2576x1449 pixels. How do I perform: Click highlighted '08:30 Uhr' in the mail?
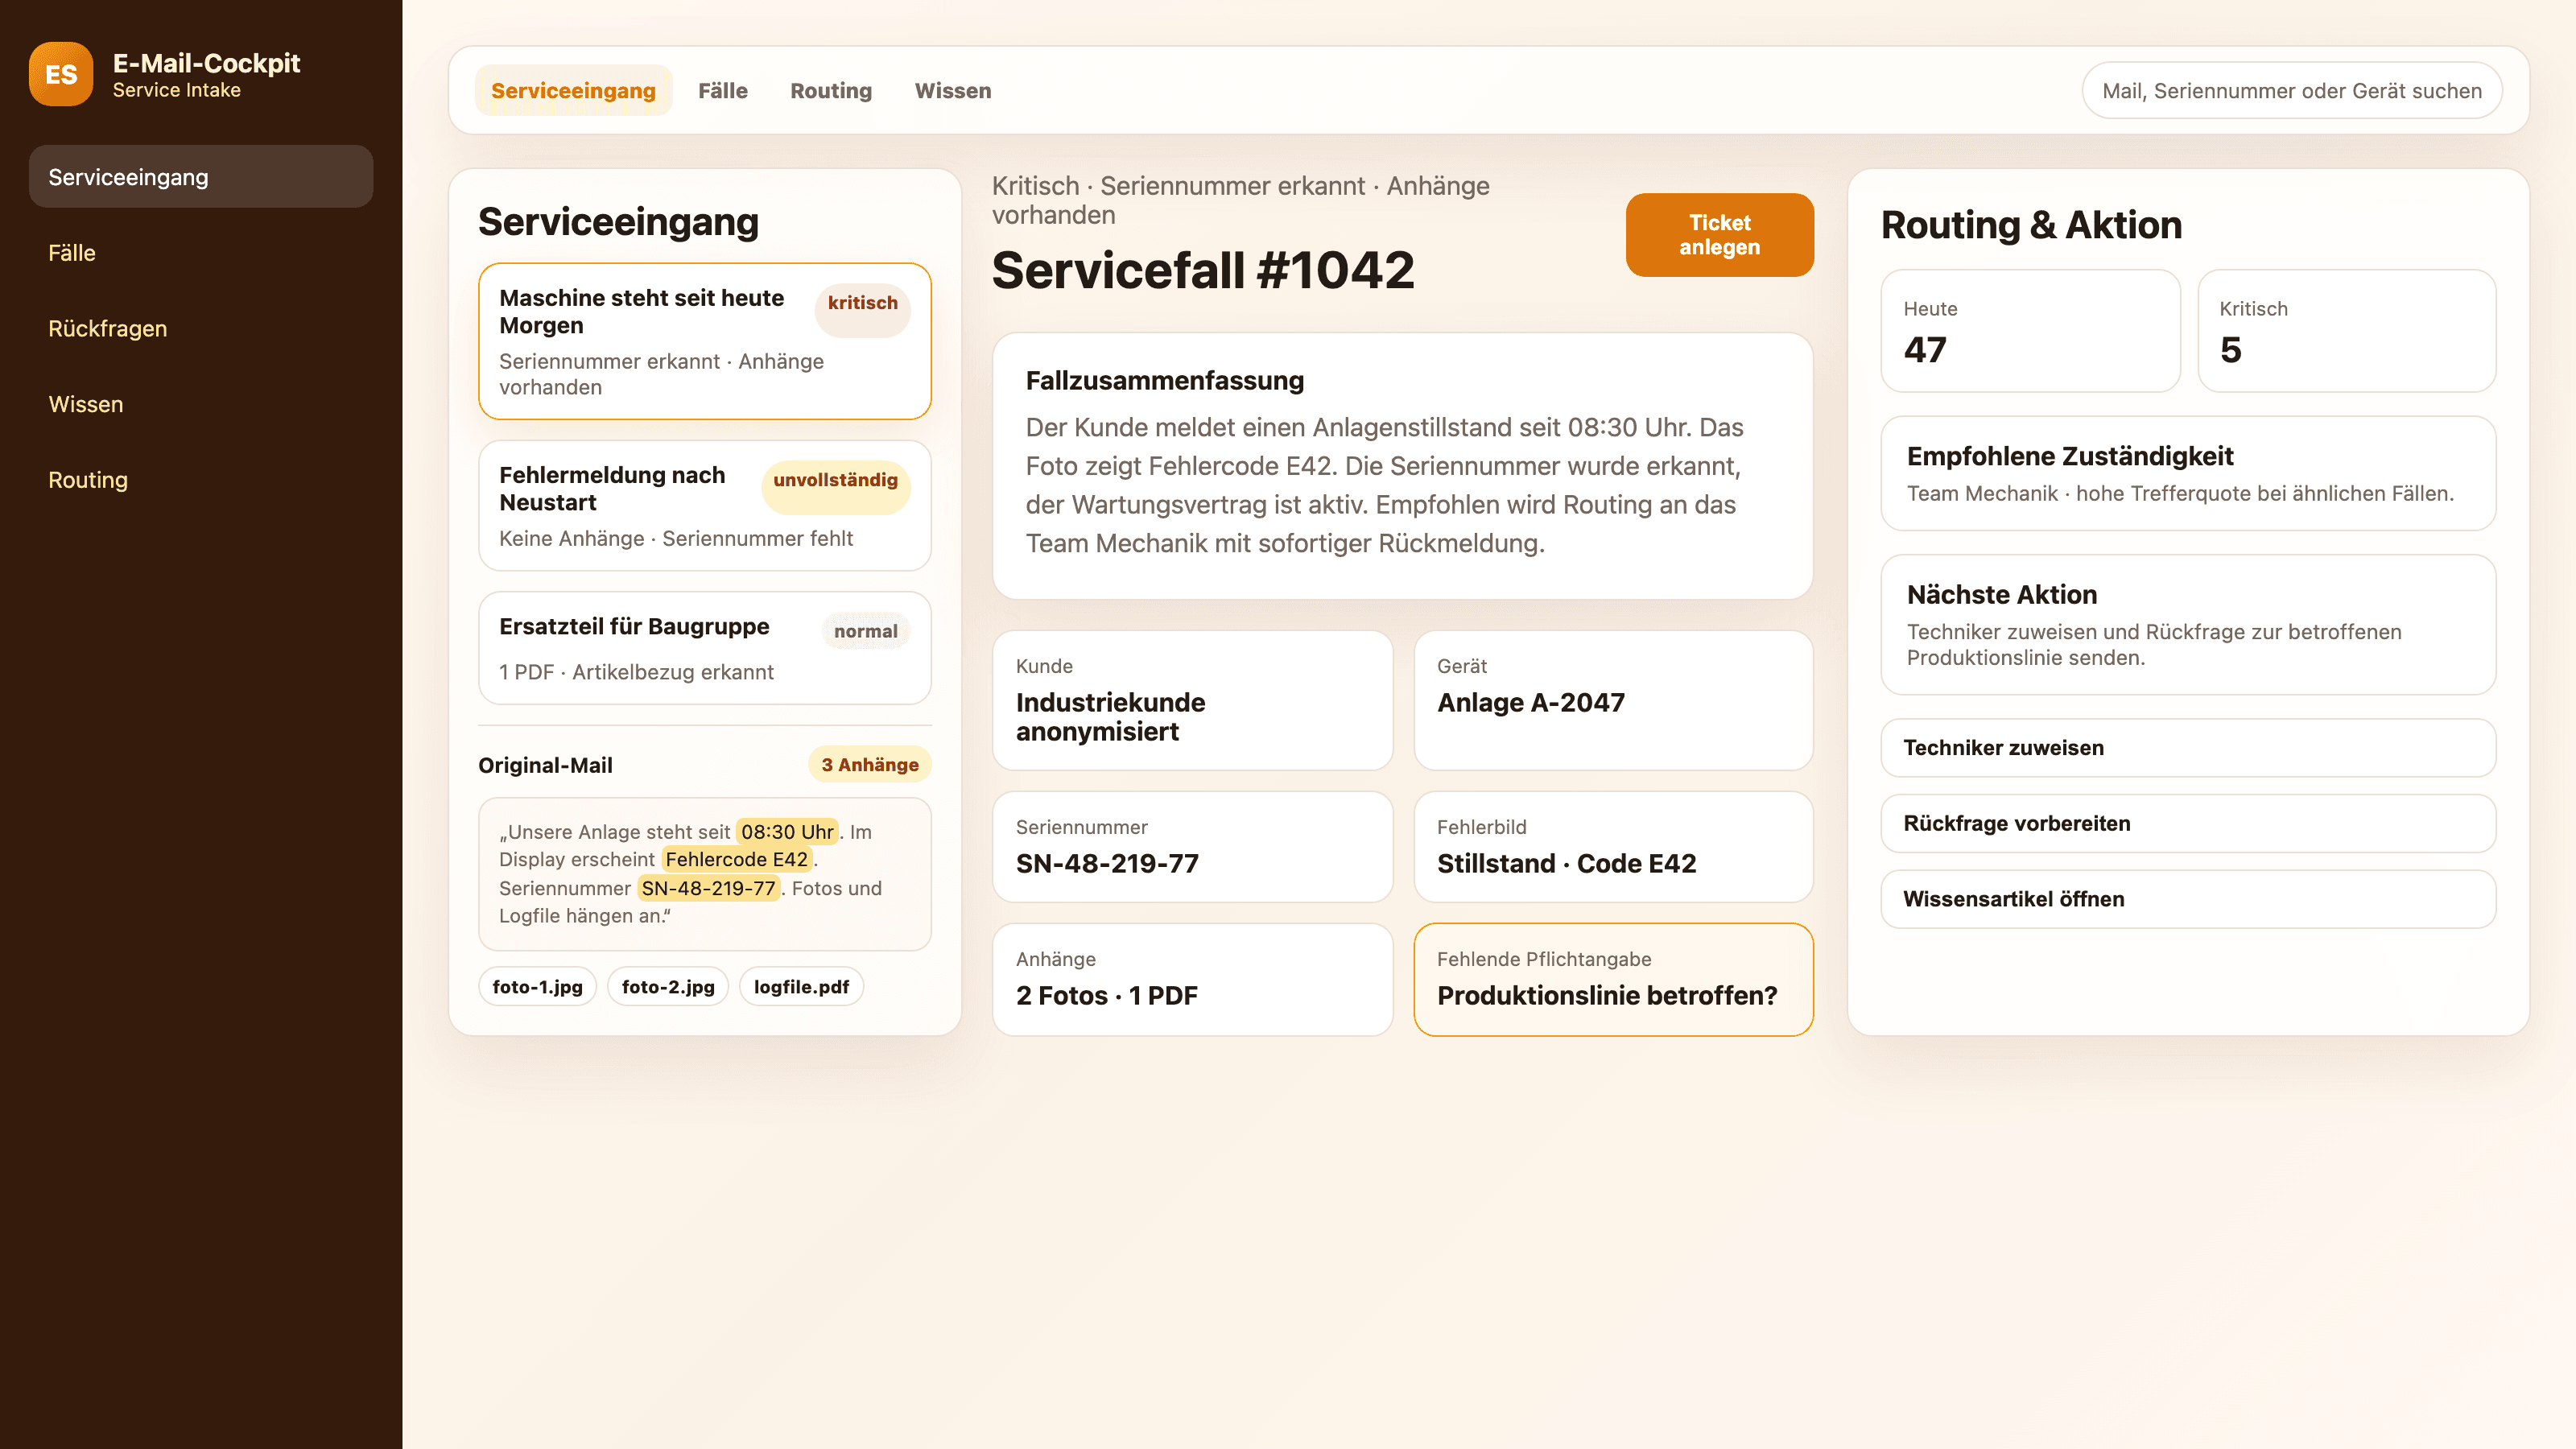[787, 832]
